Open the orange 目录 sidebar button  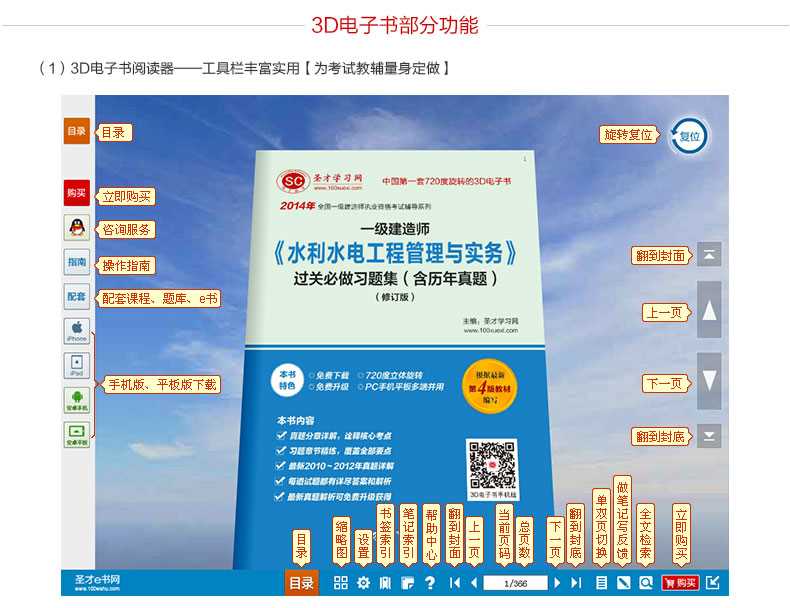pyautogui.click(x=77, y=131)
